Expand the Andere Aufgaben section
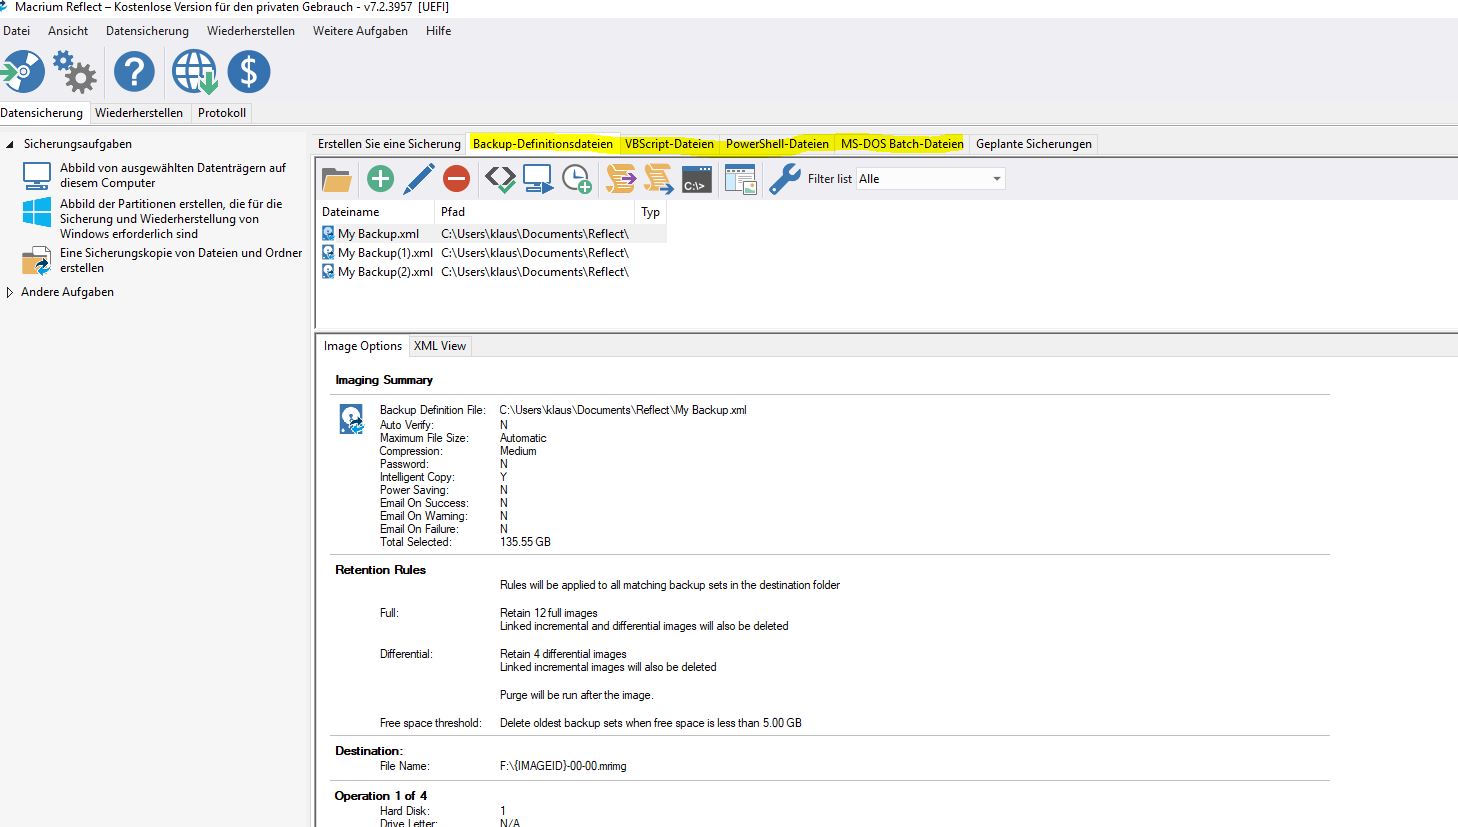1458x827 pixels. 10,292
